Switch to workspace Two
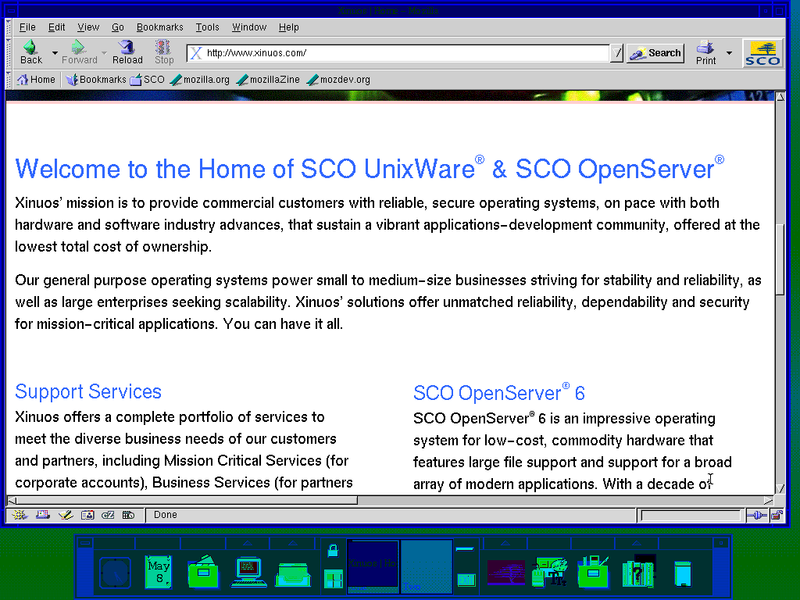The height and width of the screenshot is (600, 800). (x=427, y=566)
